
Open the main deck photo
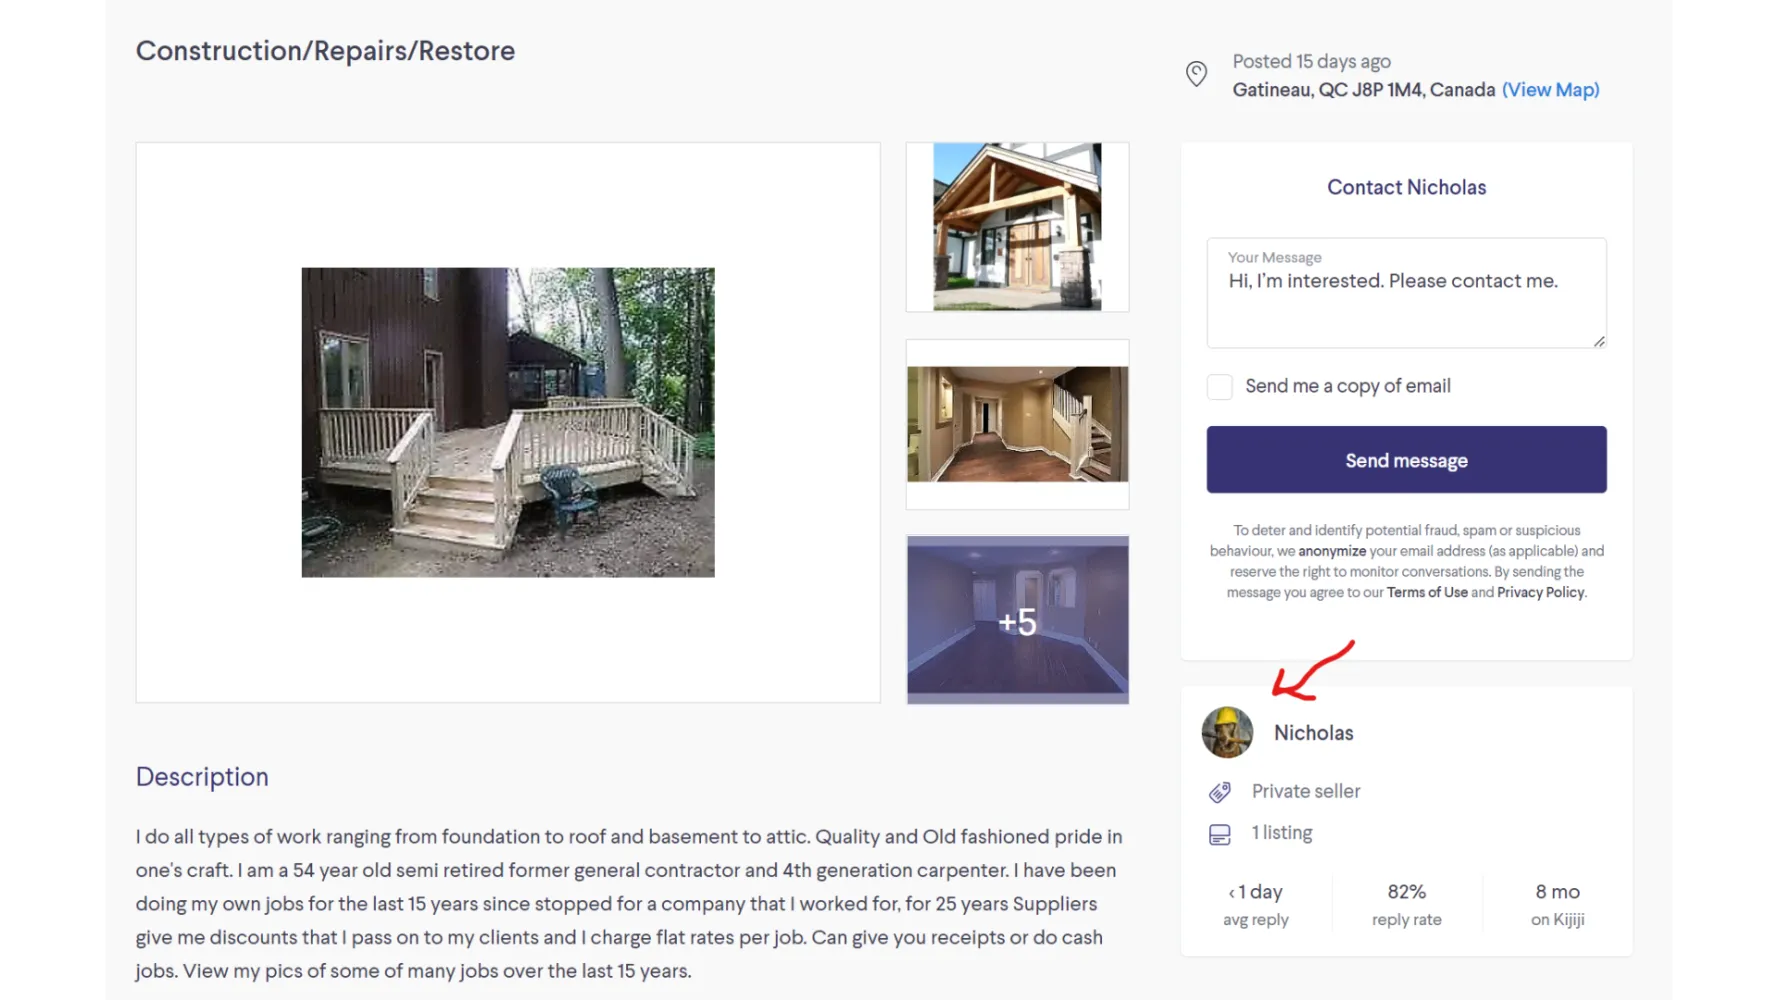[508, 422]
